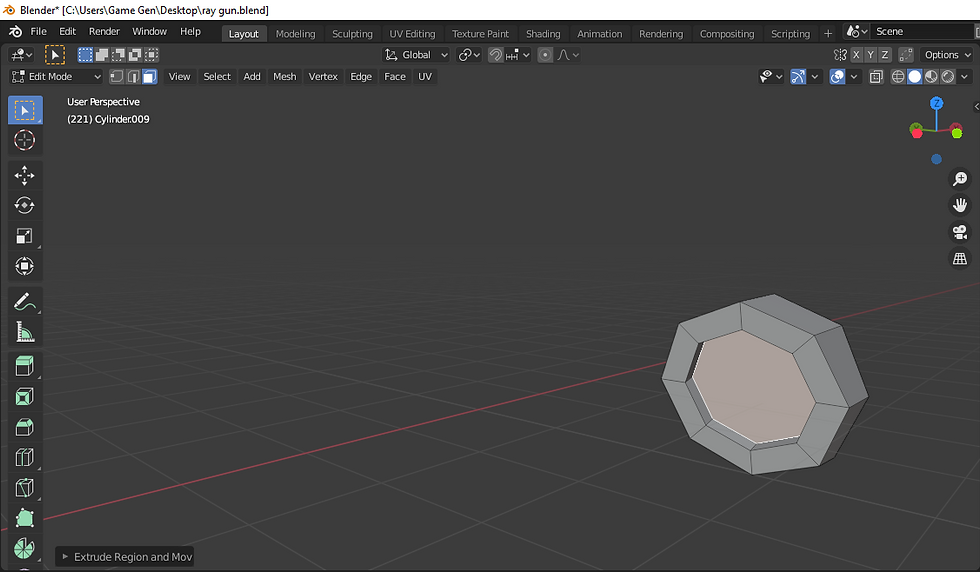Open the Global transform orientation dropdown
The height and width of the screenshot is (572, 980).
coord(416,55)
